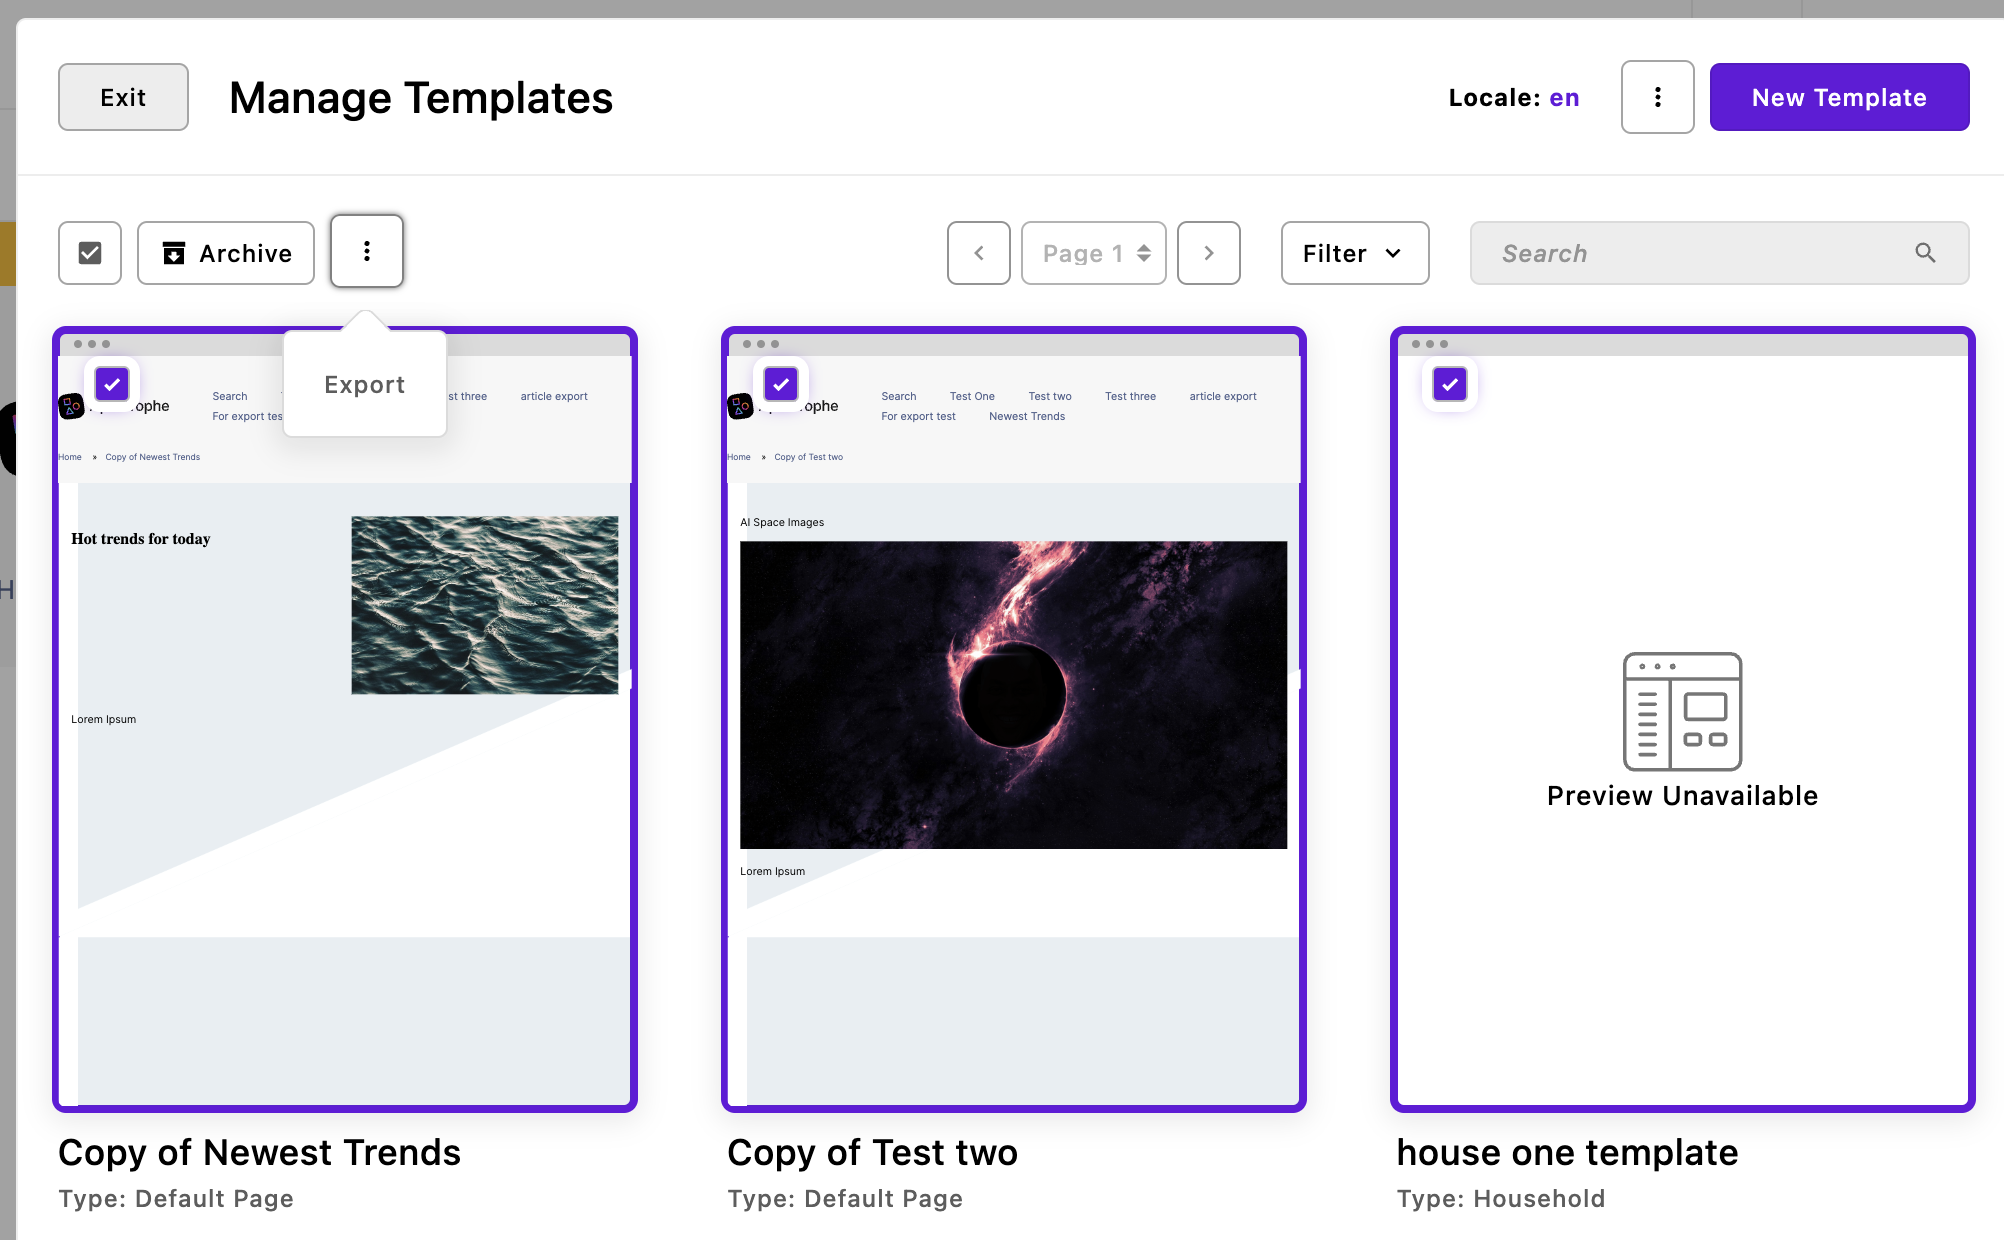
Task: Click the Preview Unavailable layout icon
Action: tap(1682, 711)
